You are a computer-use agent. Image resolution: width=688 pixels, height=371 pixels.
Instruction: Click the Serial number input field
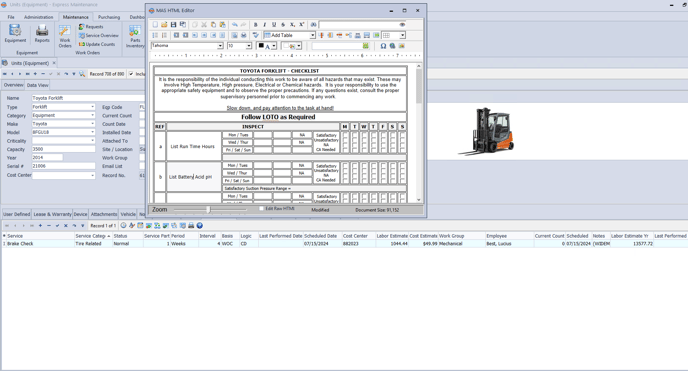tap(63, 166)
